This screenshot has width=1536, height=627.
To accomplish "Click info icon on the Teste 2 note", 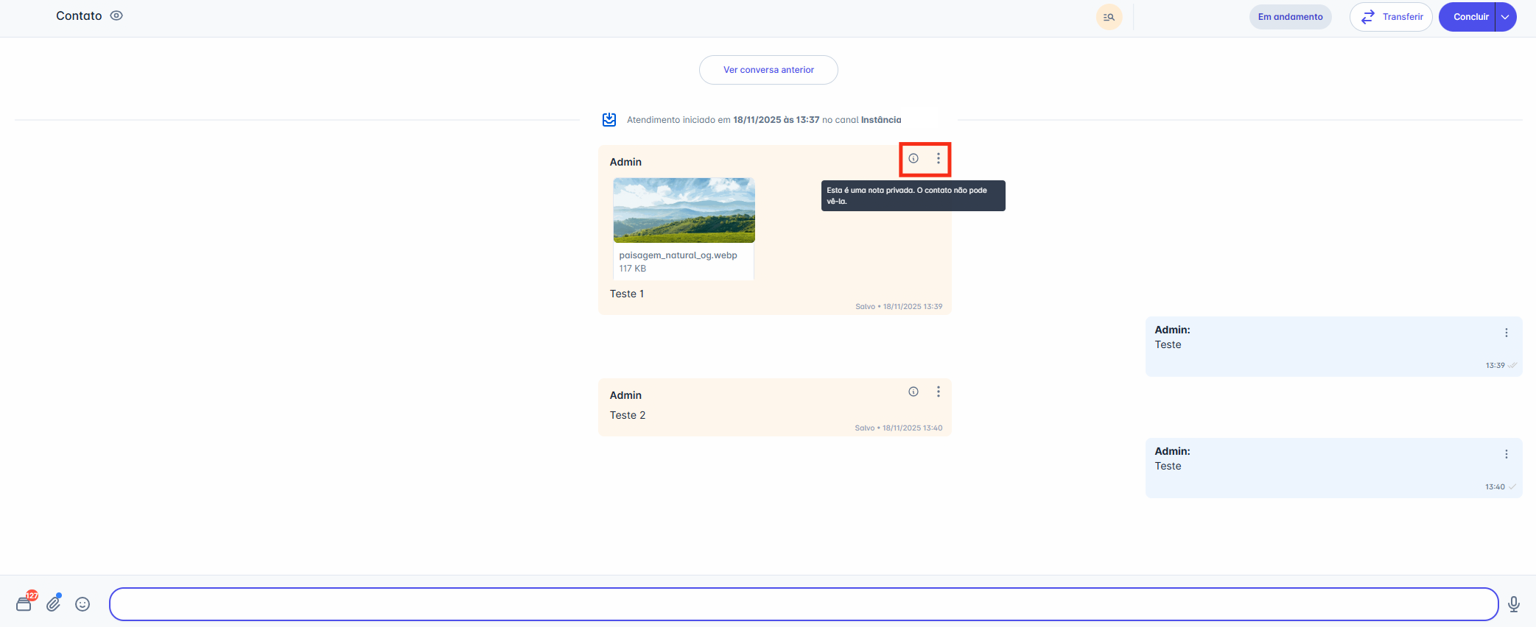I will (x=913, y=392).
